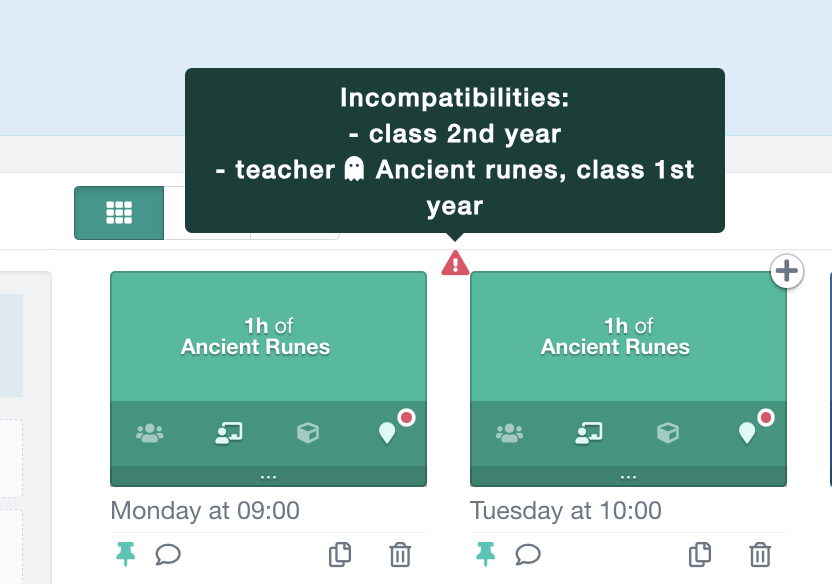Click the incompatibilities warning triangle
The height and width of the screenshot is (584, 832).
click(x=455, y=262)
